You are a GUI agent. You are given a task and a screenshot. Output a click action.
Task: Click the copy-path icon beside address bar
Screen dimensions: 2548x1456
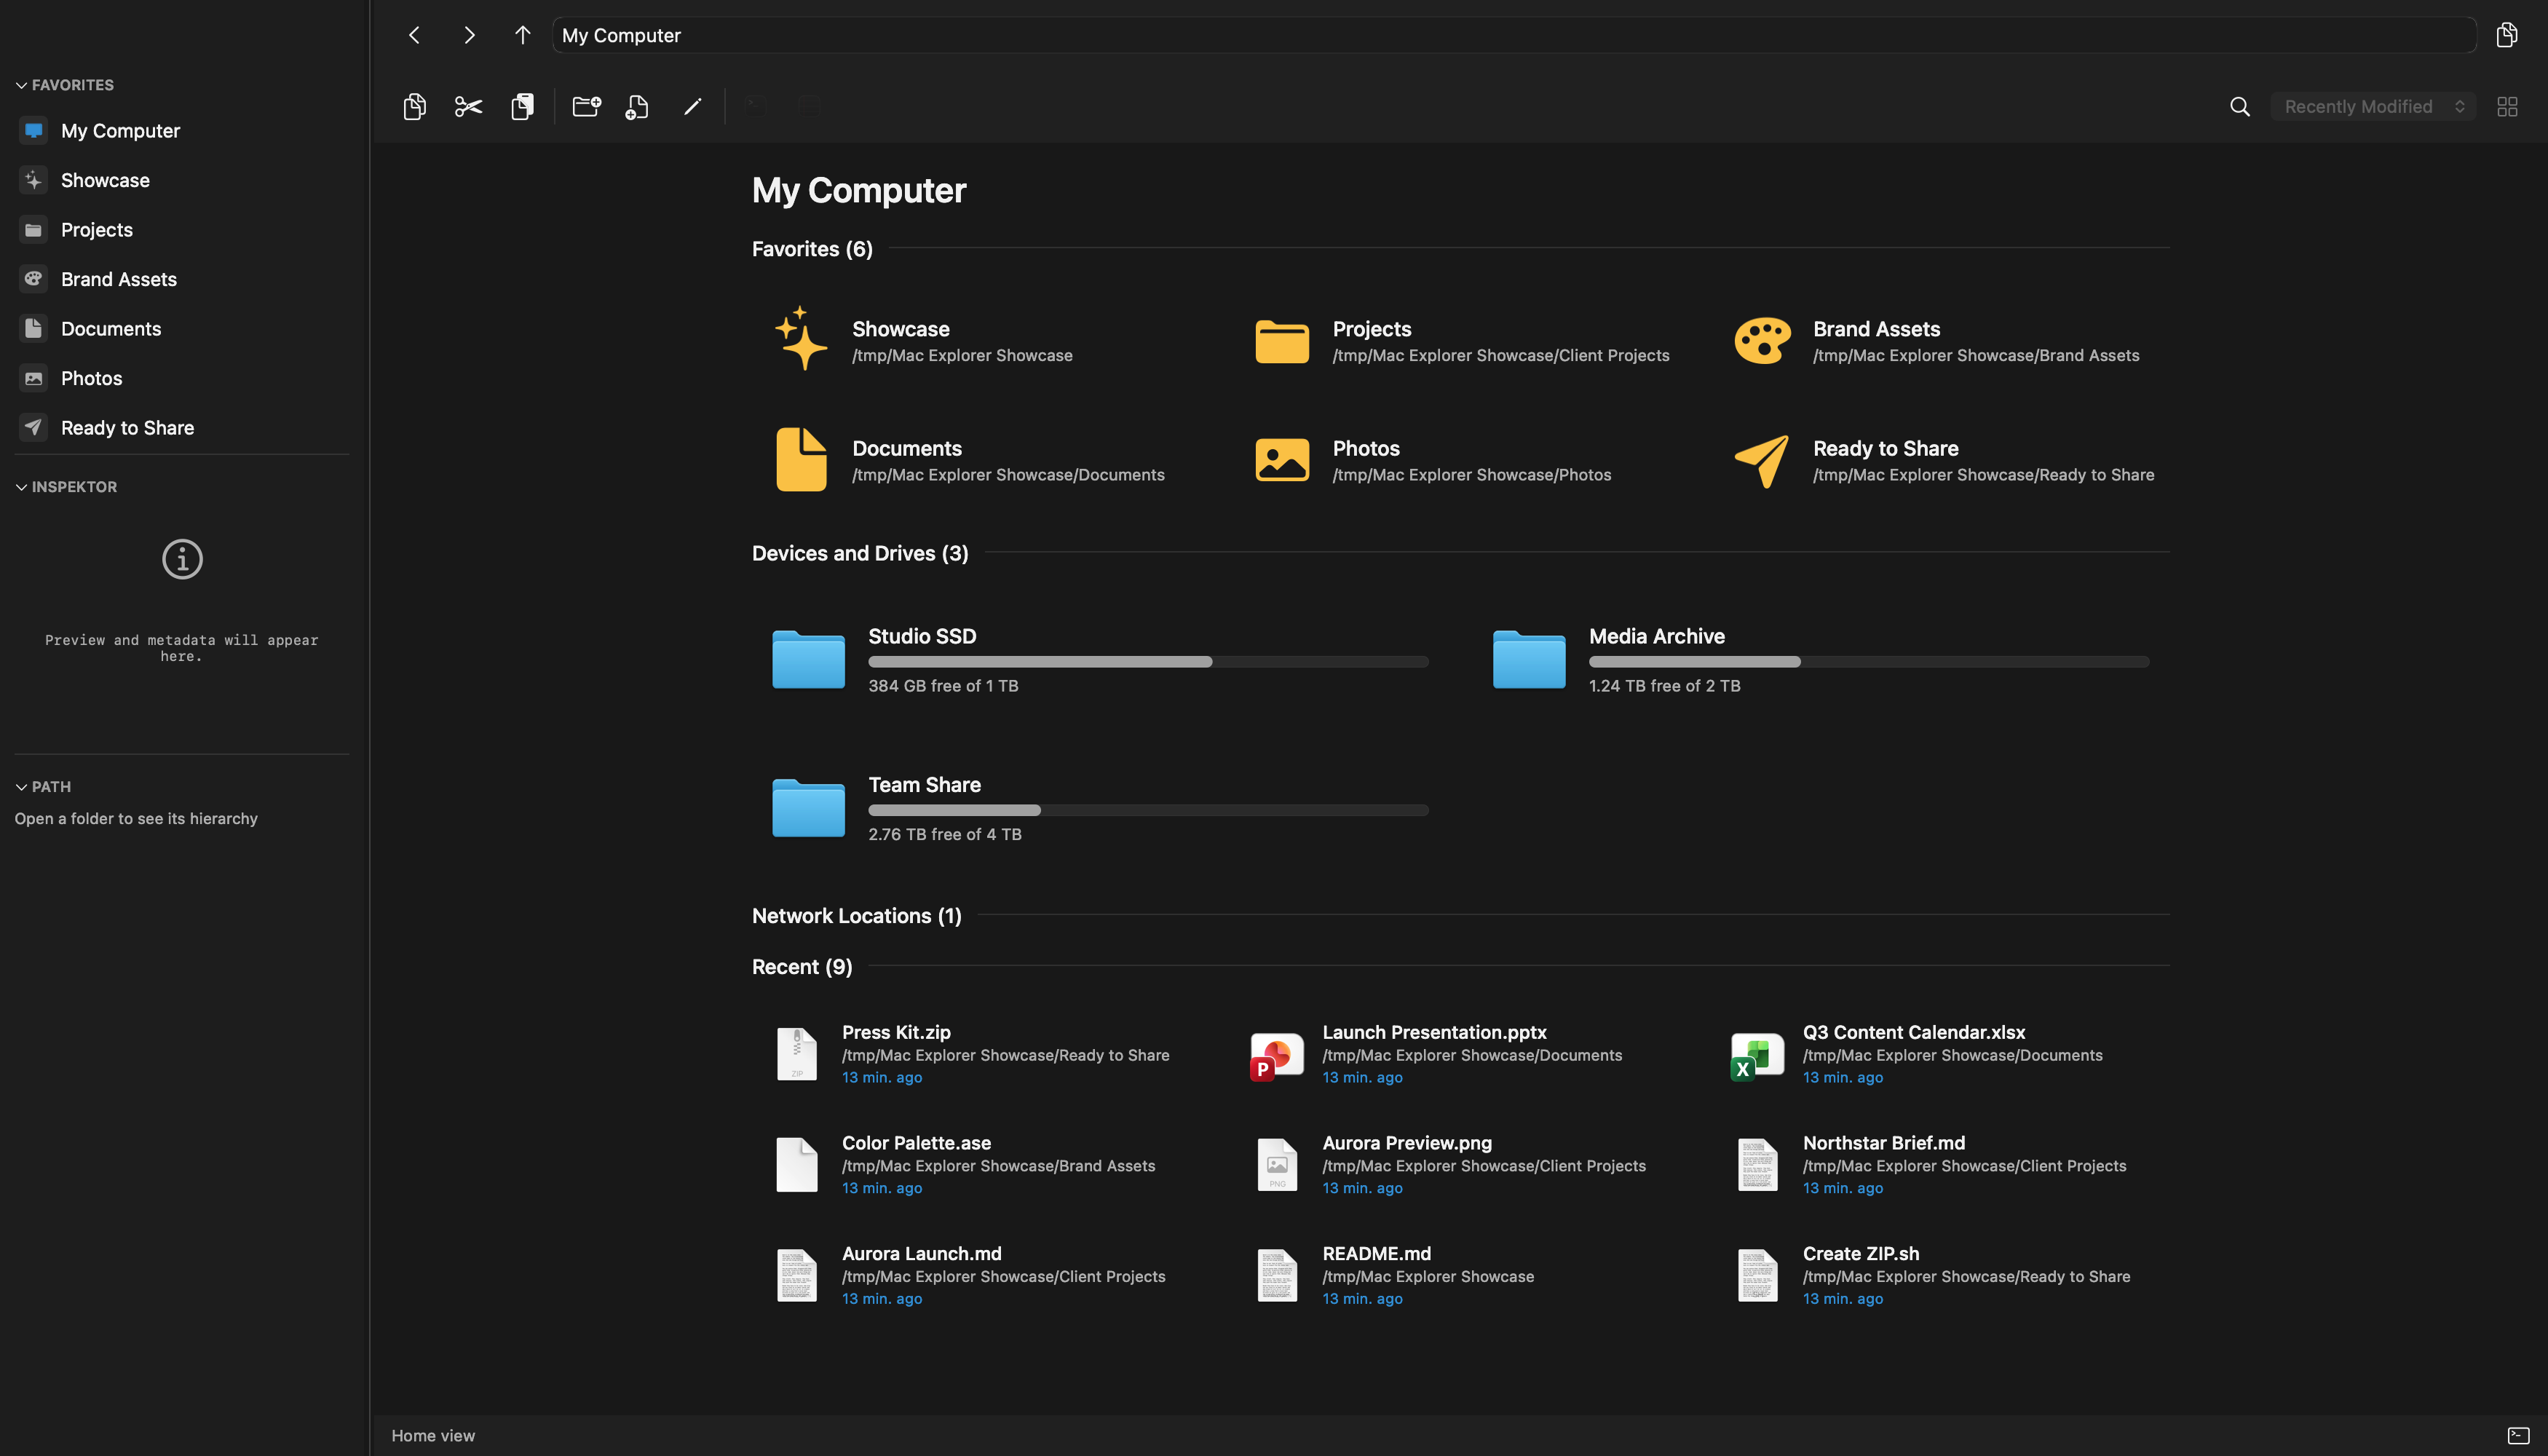pyautogui.click(x=2506, y=35)
